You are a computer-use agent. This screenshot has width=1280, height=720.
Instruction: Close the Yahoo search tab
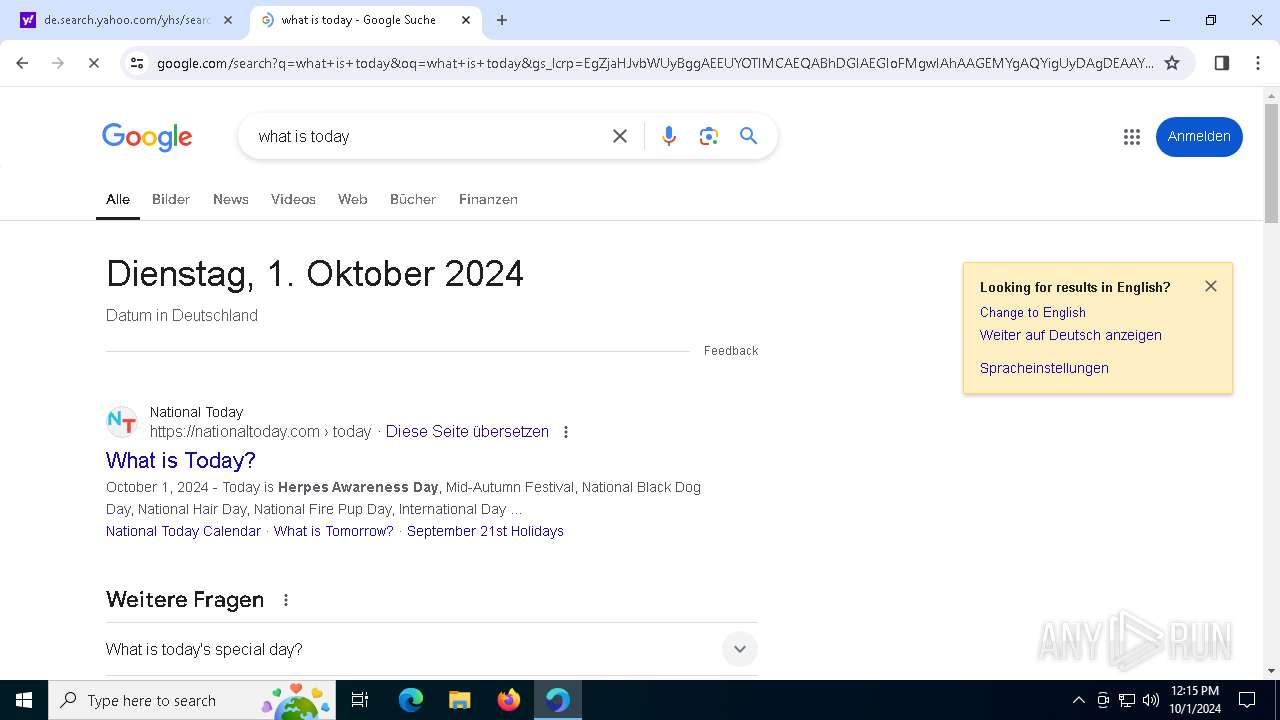click(x=227, y=20)
